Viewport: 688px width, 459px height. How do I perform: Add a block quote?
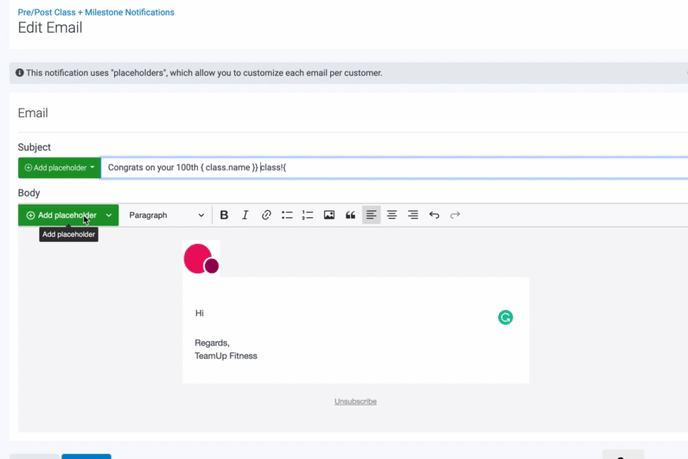[350, 215]
